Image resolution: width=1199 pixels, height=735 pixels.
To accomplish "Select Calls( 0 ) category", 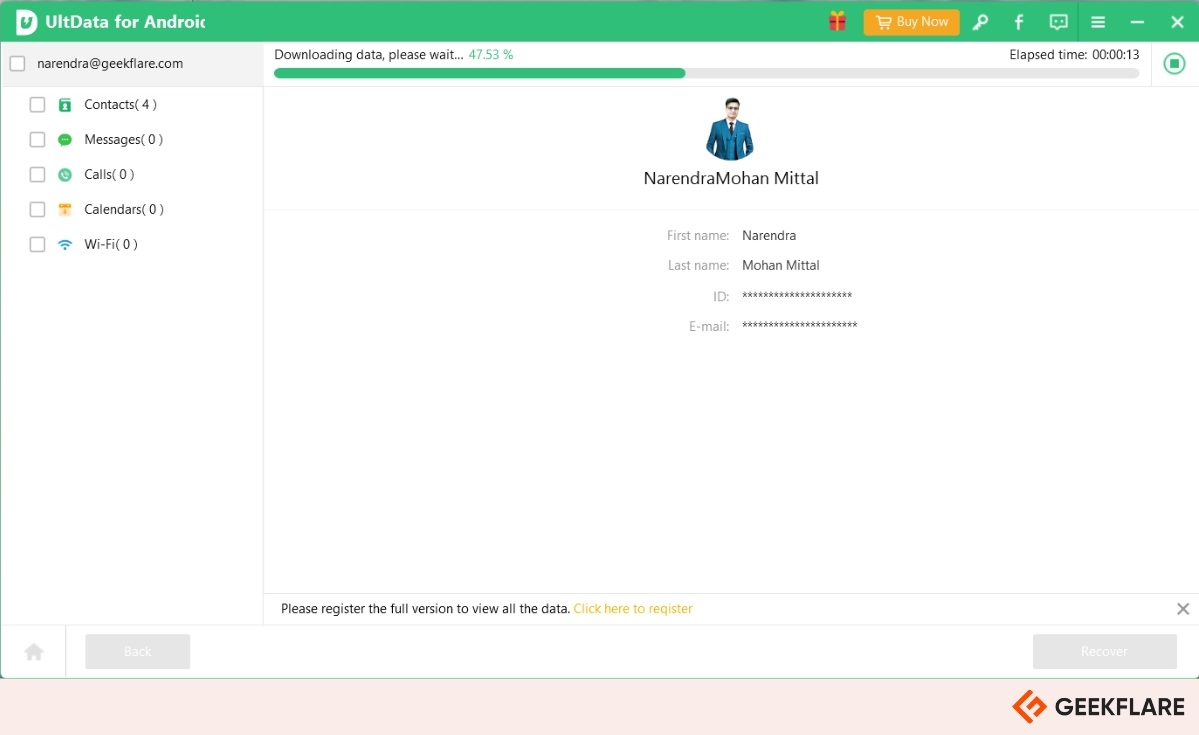I will click(109, 174).
